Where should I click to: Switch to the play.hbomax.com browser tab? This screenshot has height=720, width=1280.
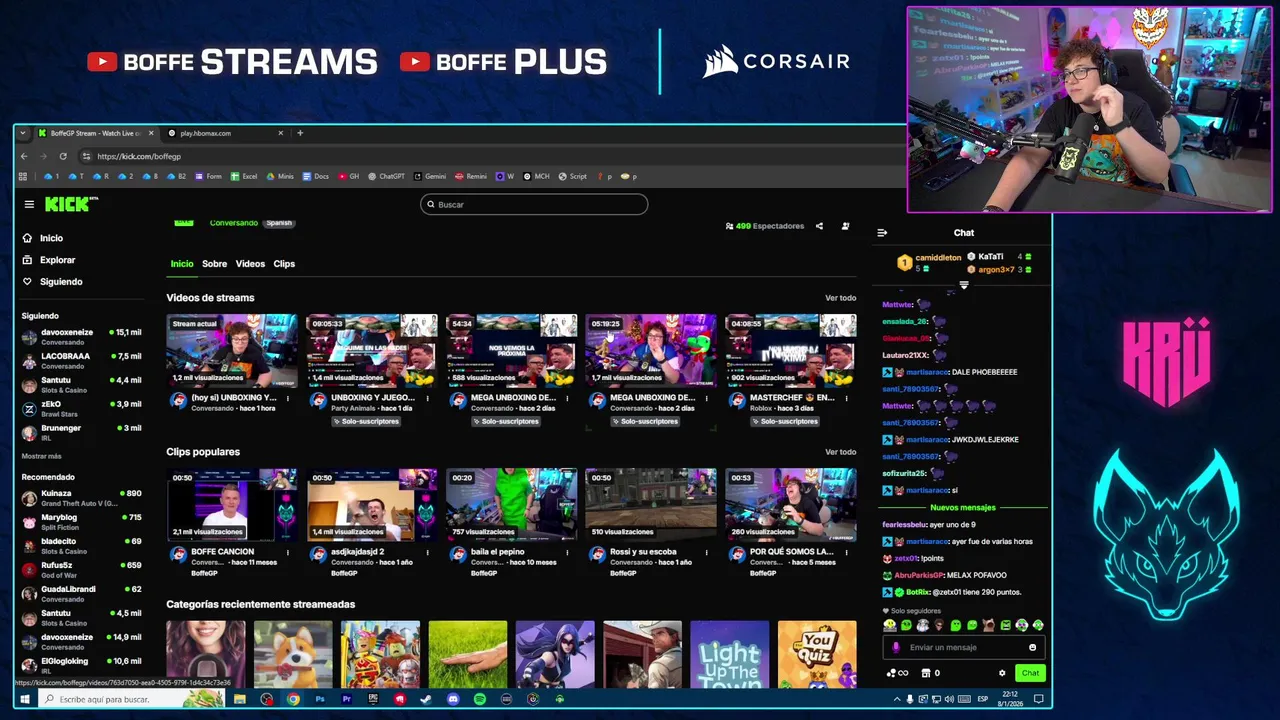tap(224, 133)
